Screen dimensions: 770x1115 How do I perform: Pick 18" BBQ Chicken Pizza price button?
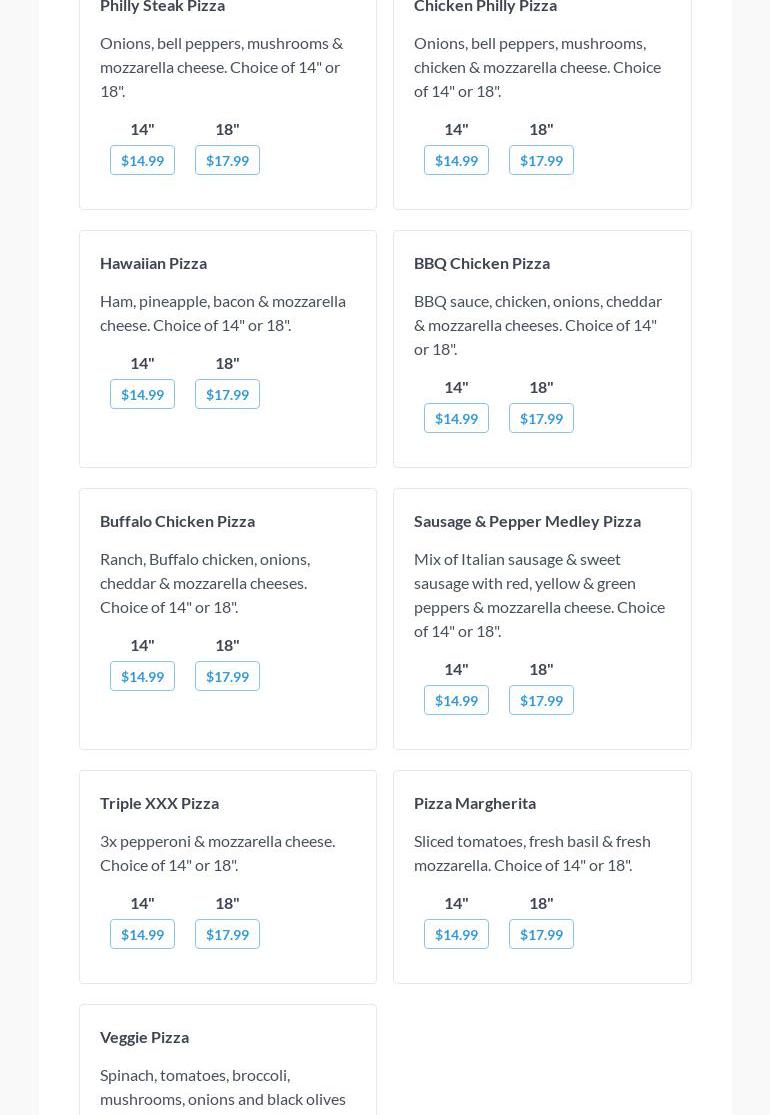tap(541, 418)
